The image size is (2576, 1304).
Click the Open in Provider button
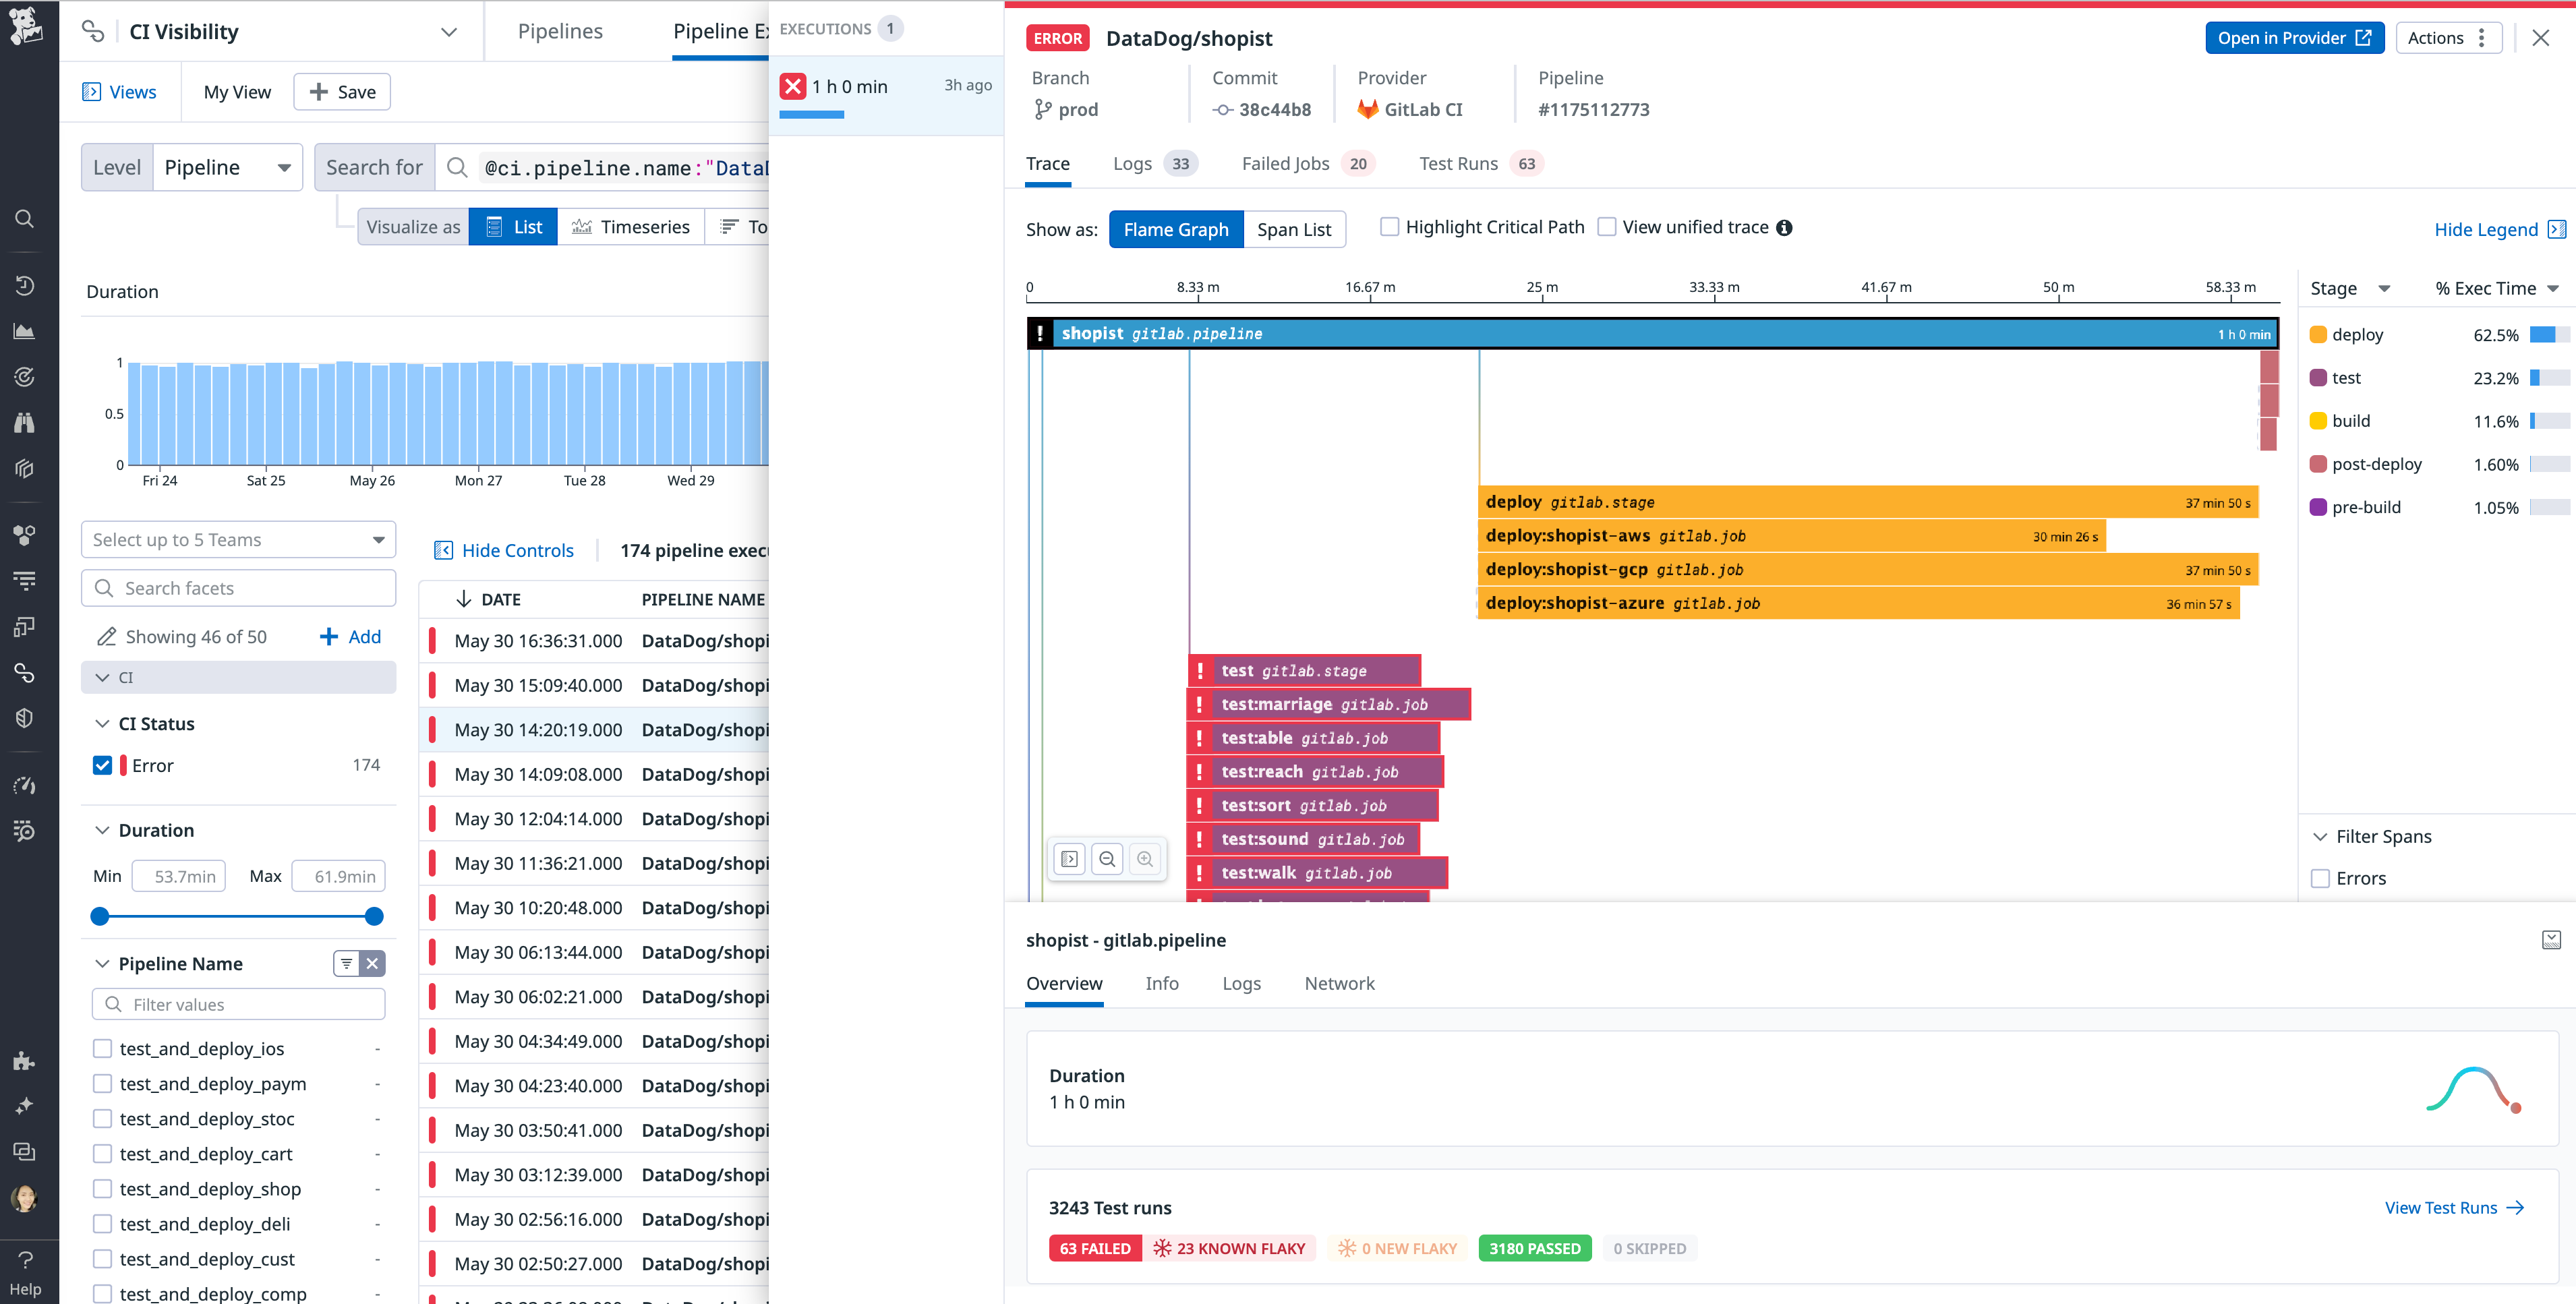(2294, 38)
